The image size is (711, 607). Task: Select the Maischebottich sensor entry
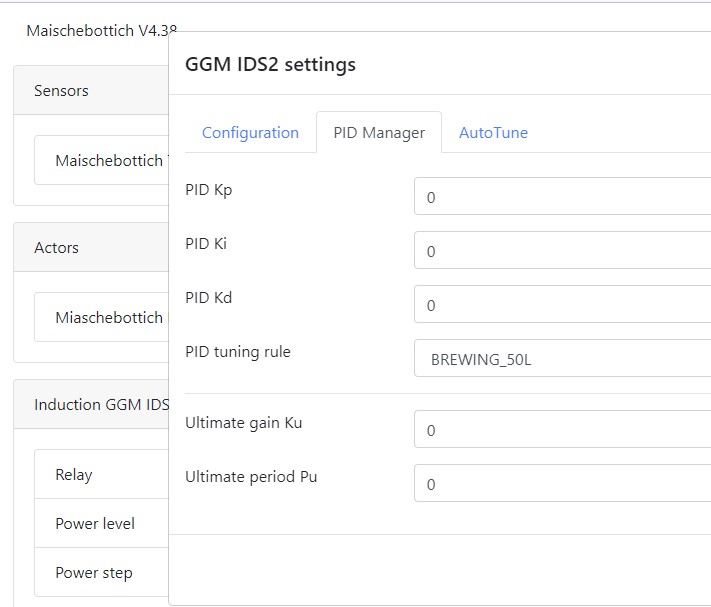[108, 161]
